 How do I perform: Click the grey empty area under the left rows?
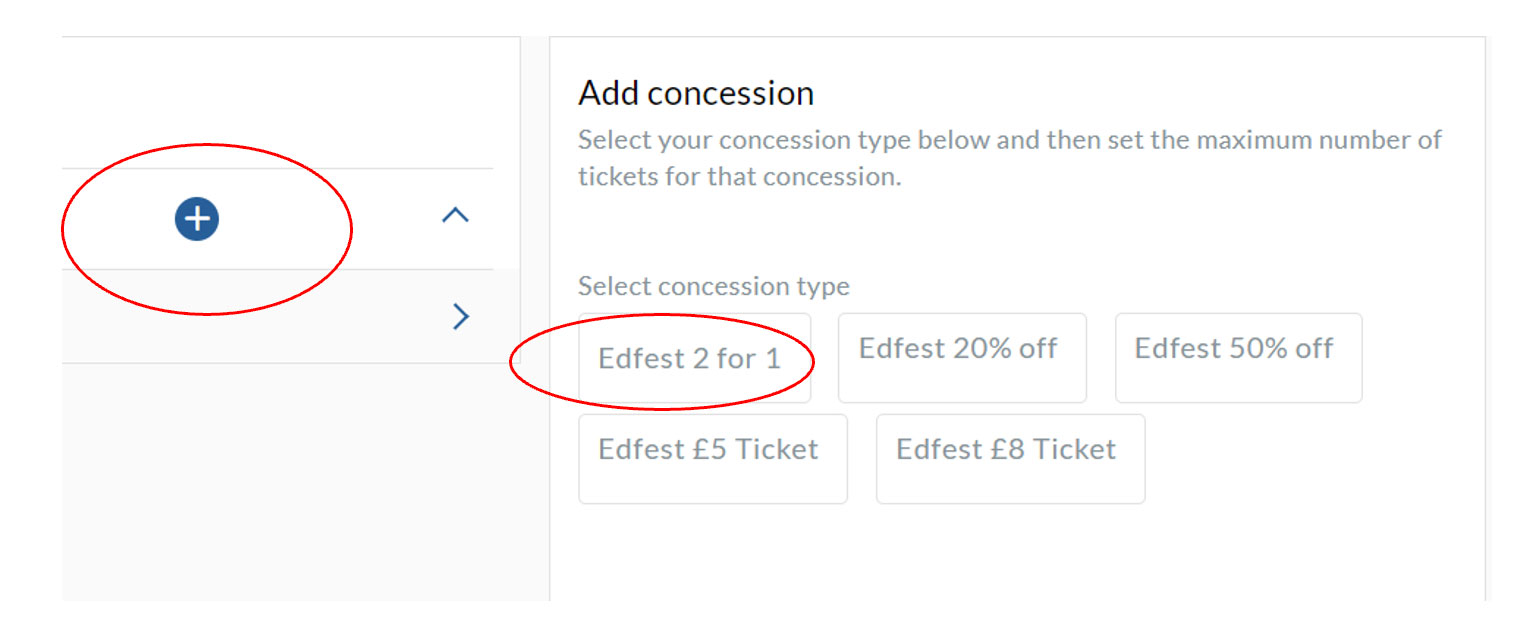click(290, 482)
